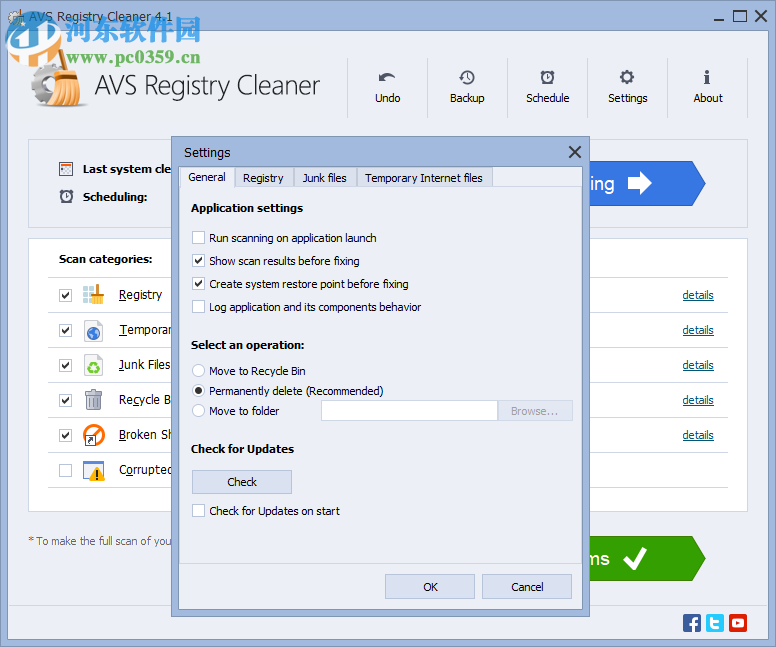Open details link for Junk Files row
The width and height of the screenshot is (776, 647).
pos(698,365)
